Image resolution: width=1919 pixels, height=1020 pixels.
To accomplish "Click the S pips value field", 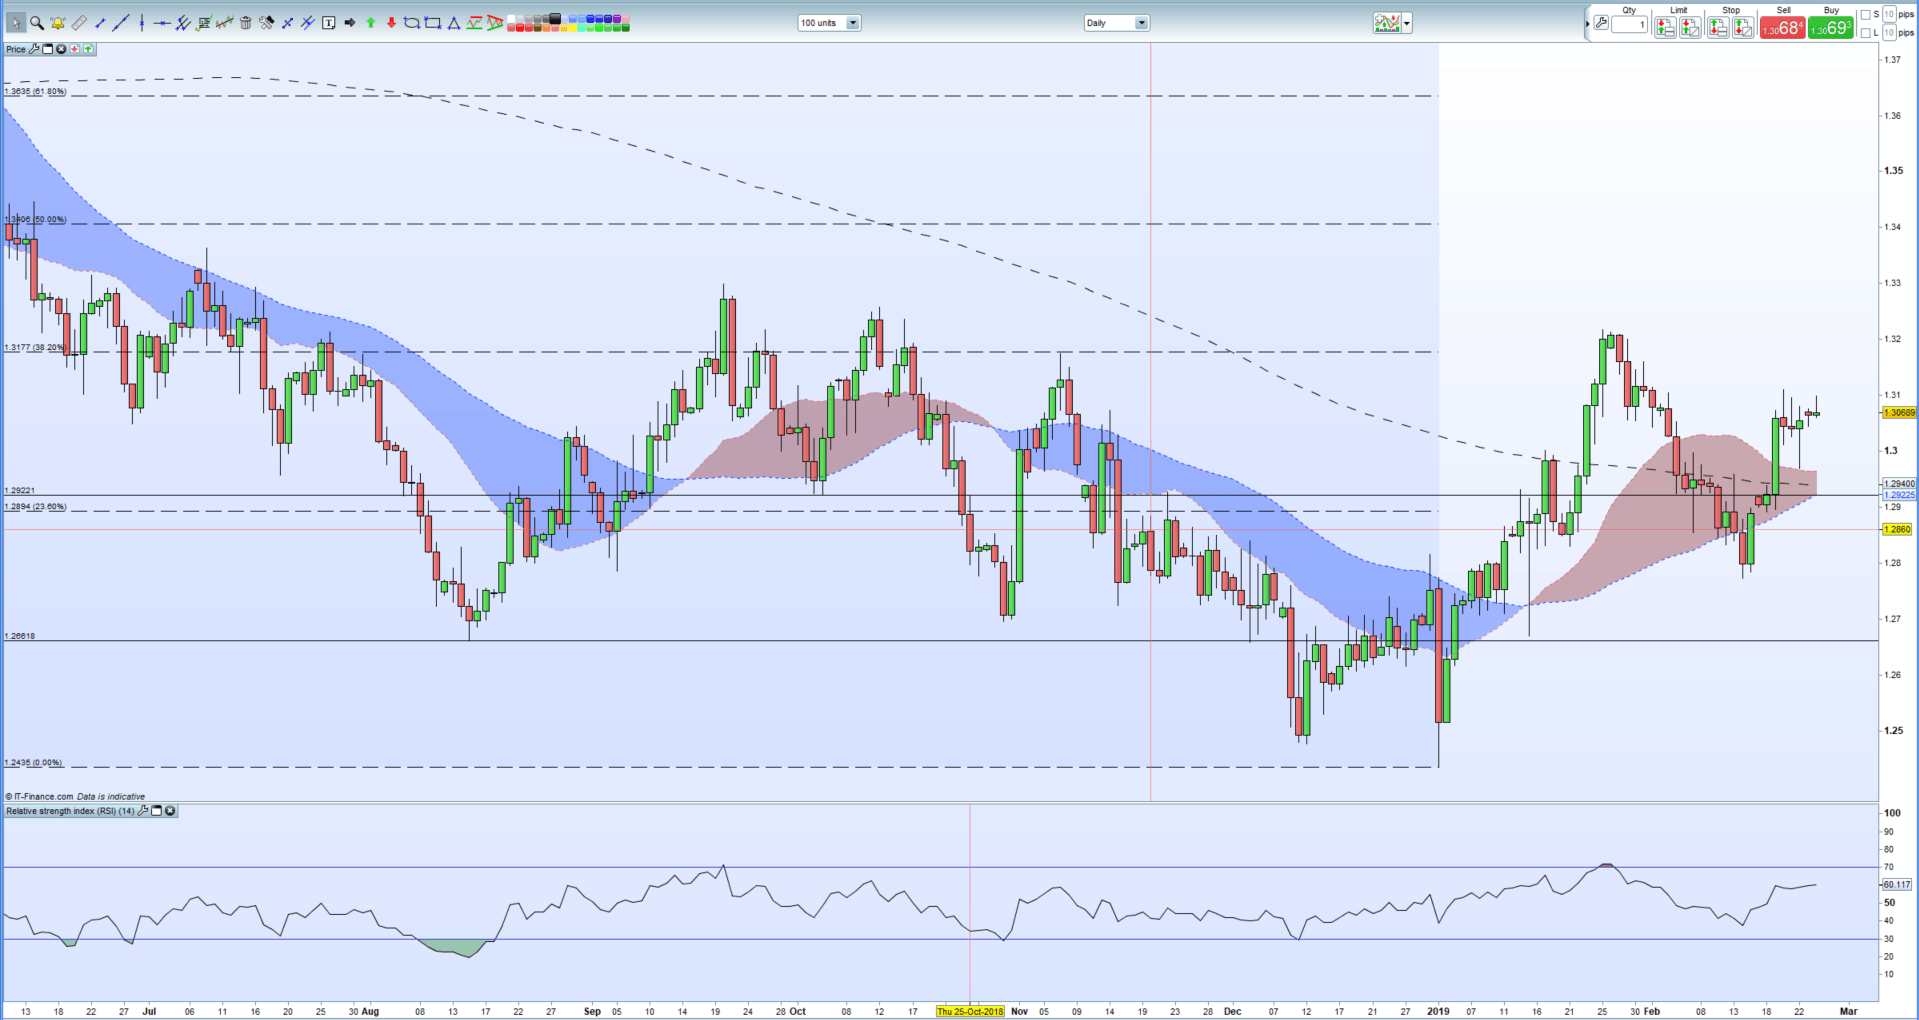I will 1889,14.
